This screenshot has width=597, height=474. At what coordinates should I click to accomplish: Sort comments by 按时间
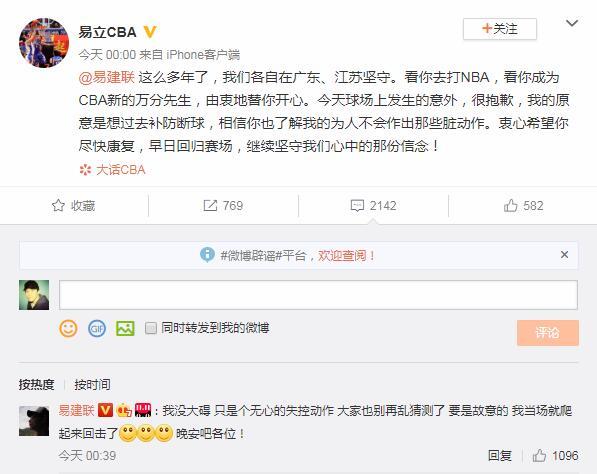pyautogui.click(x=93, y=385)
